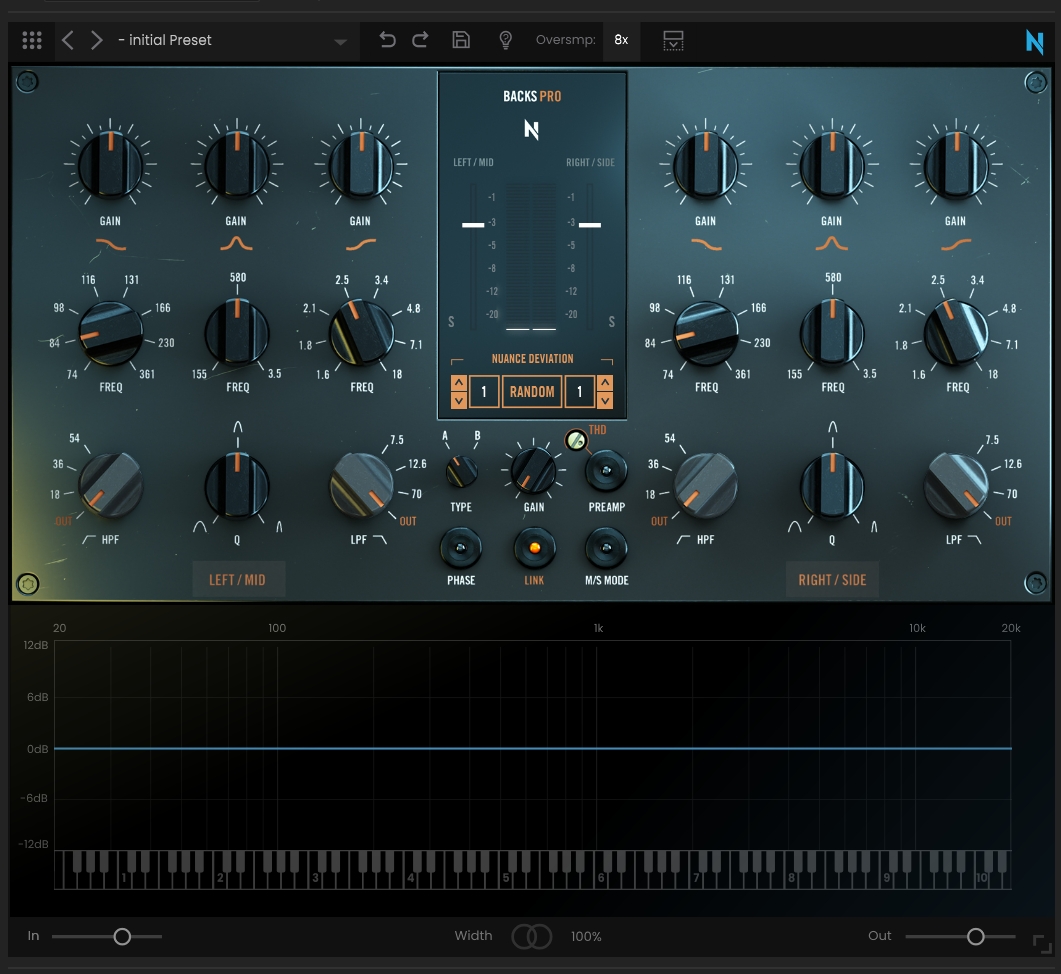Screen dimensions: 1061x974
Task: Click the Left/Mid low-band FREQ knob
Action: [110, 334]
